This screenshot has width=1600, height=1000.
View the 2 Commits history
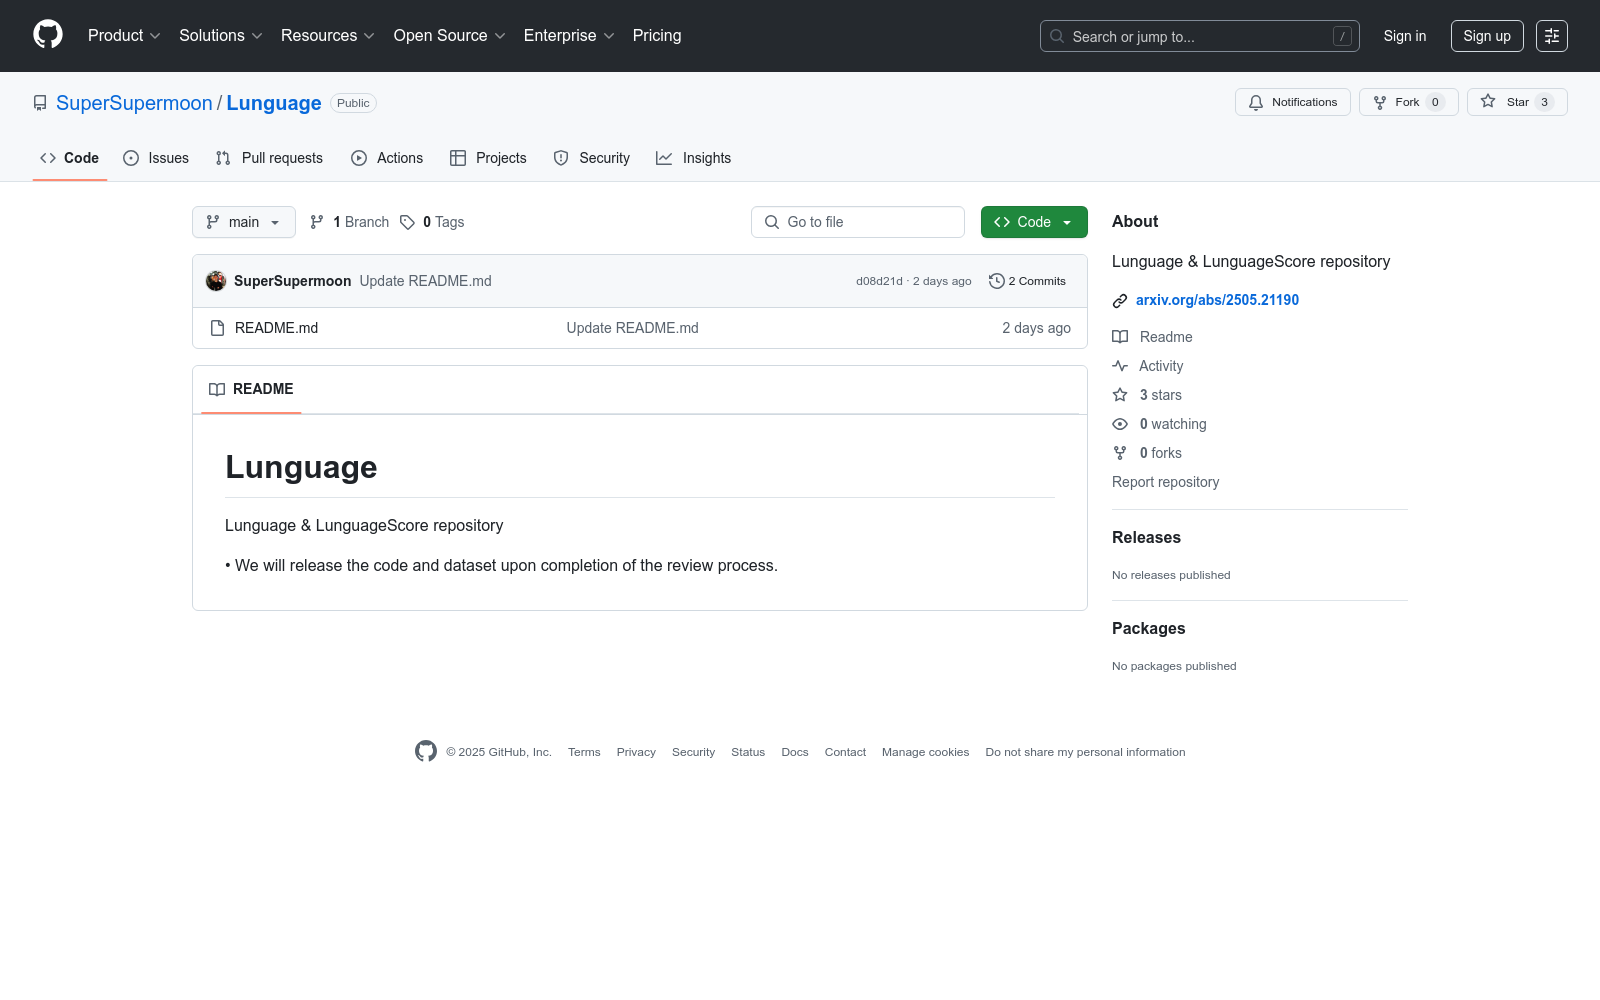click(1027, 281)
